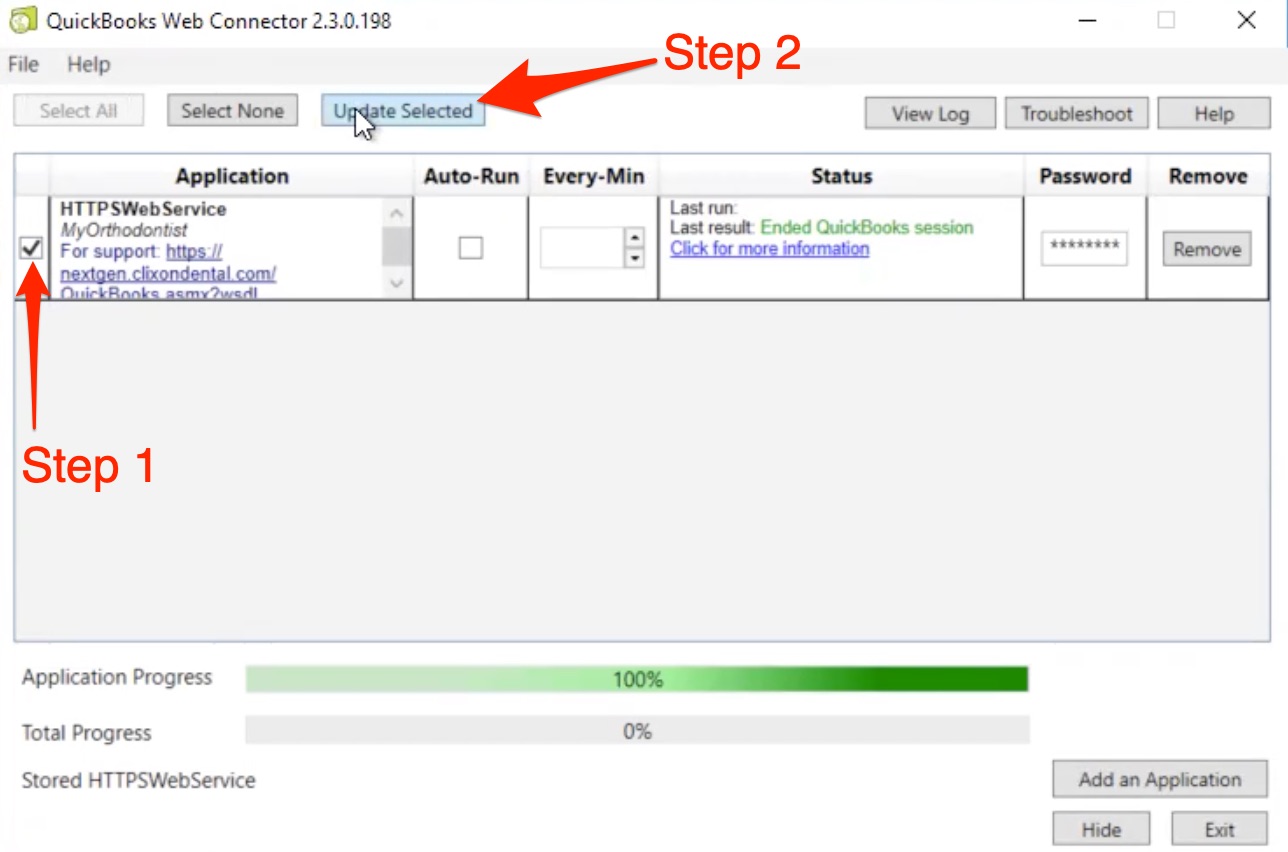Screen dimensions: 1288x852
Task: Click the Update Selected button
Action: 403,111
